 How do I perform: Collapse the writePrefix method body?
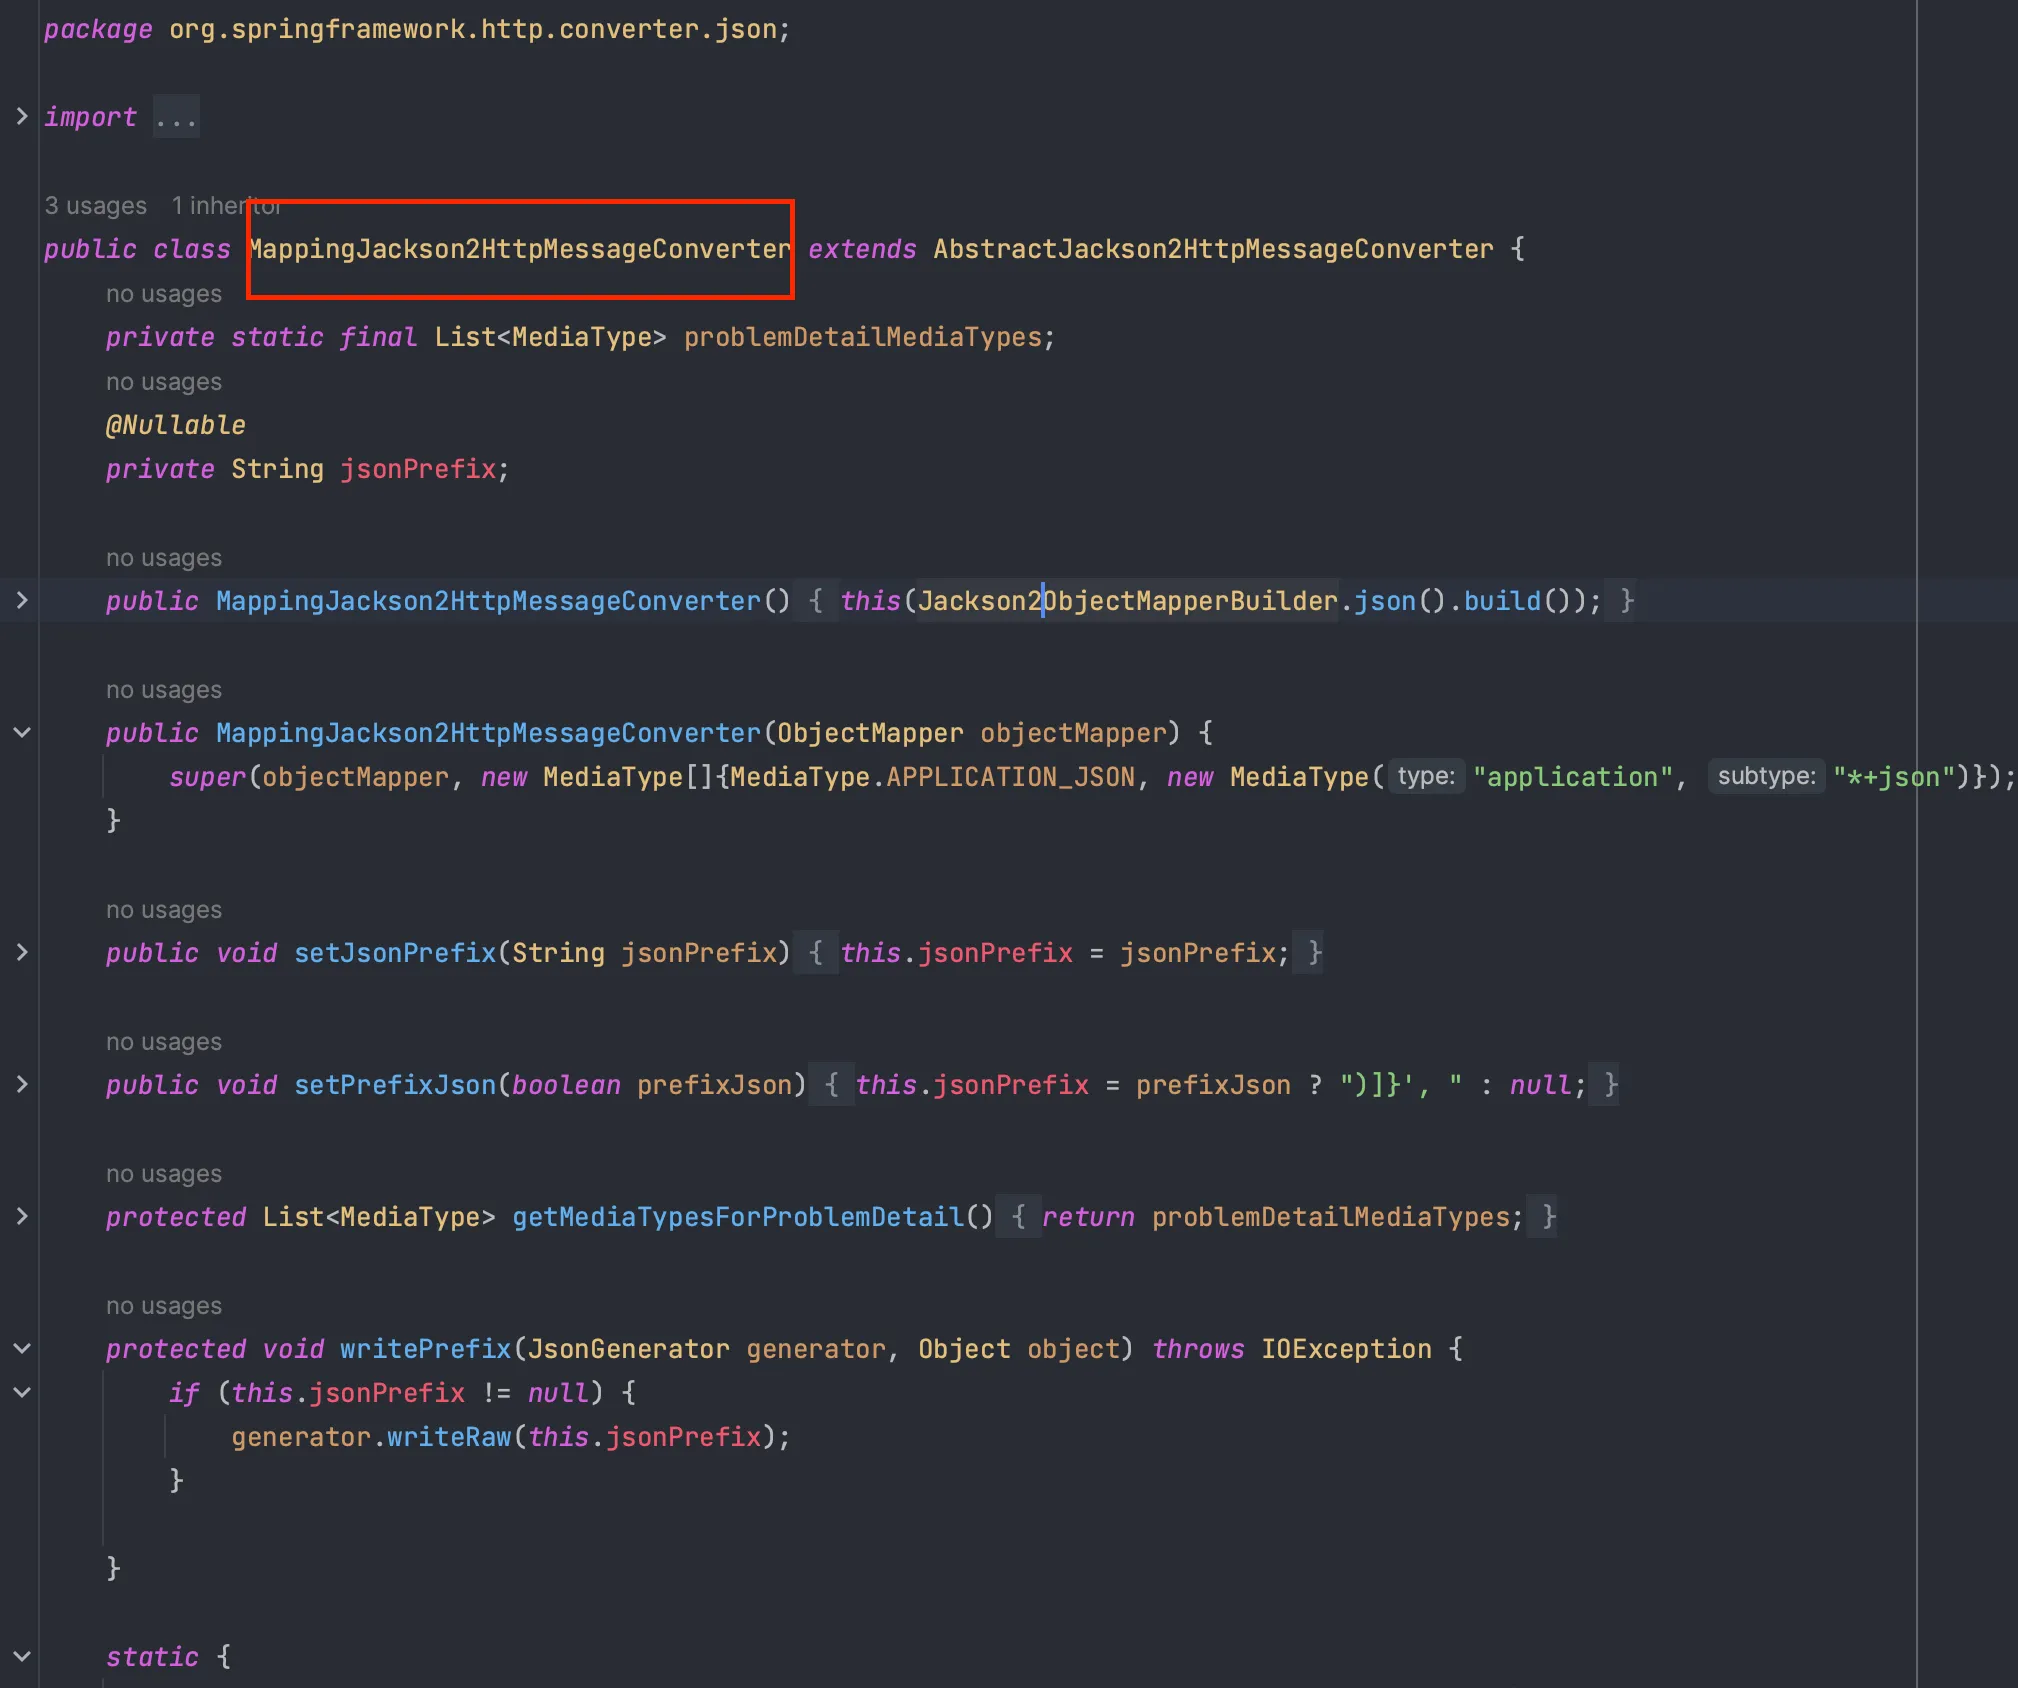click(22, 1349)
